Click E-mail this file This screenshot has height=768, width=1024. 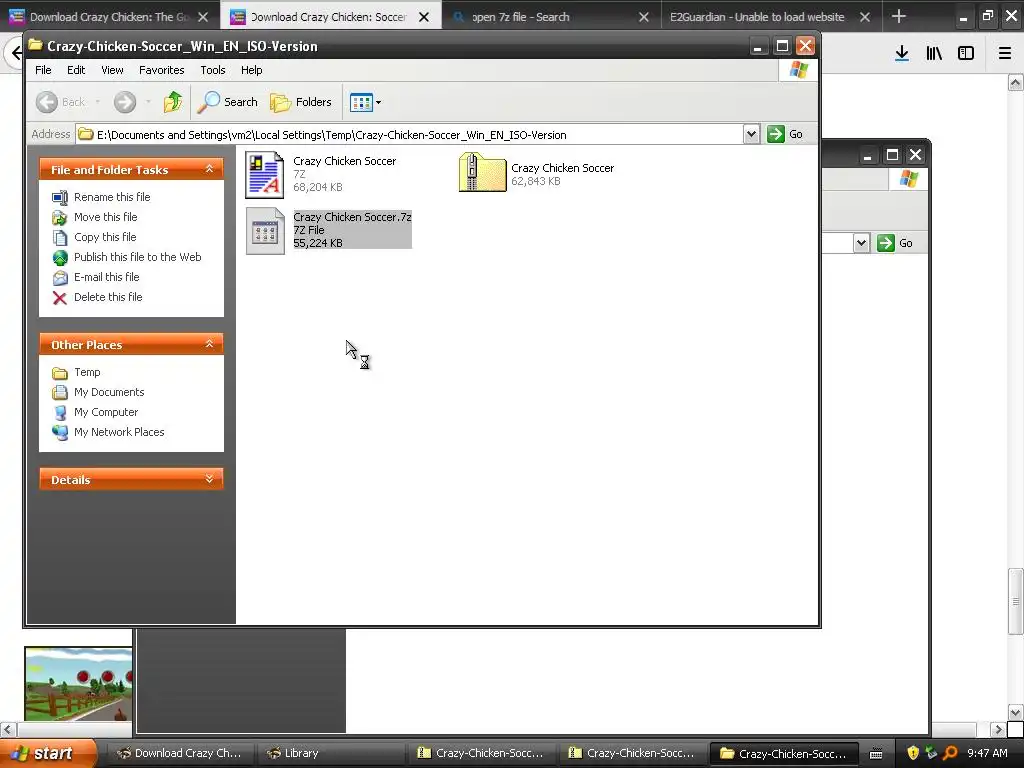tap(96, 277)
